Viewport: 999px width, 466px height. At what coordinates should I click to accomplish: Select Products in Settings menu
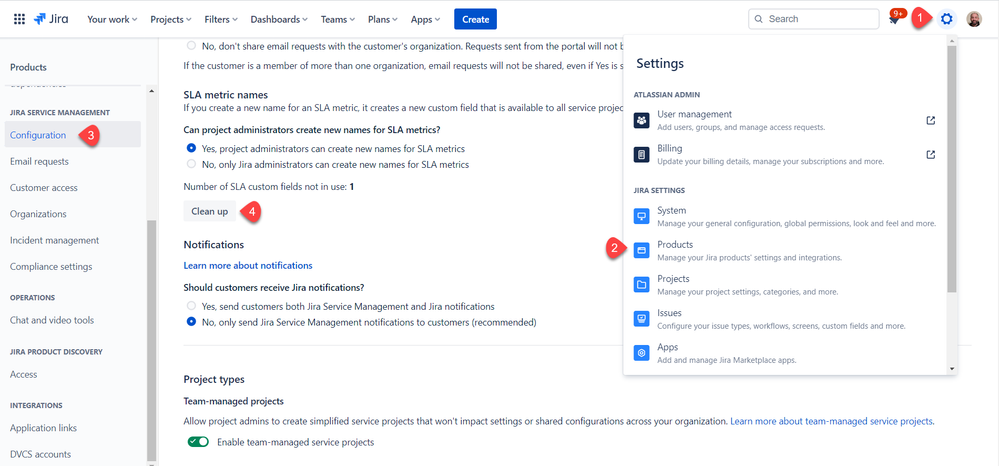point(785,251)
